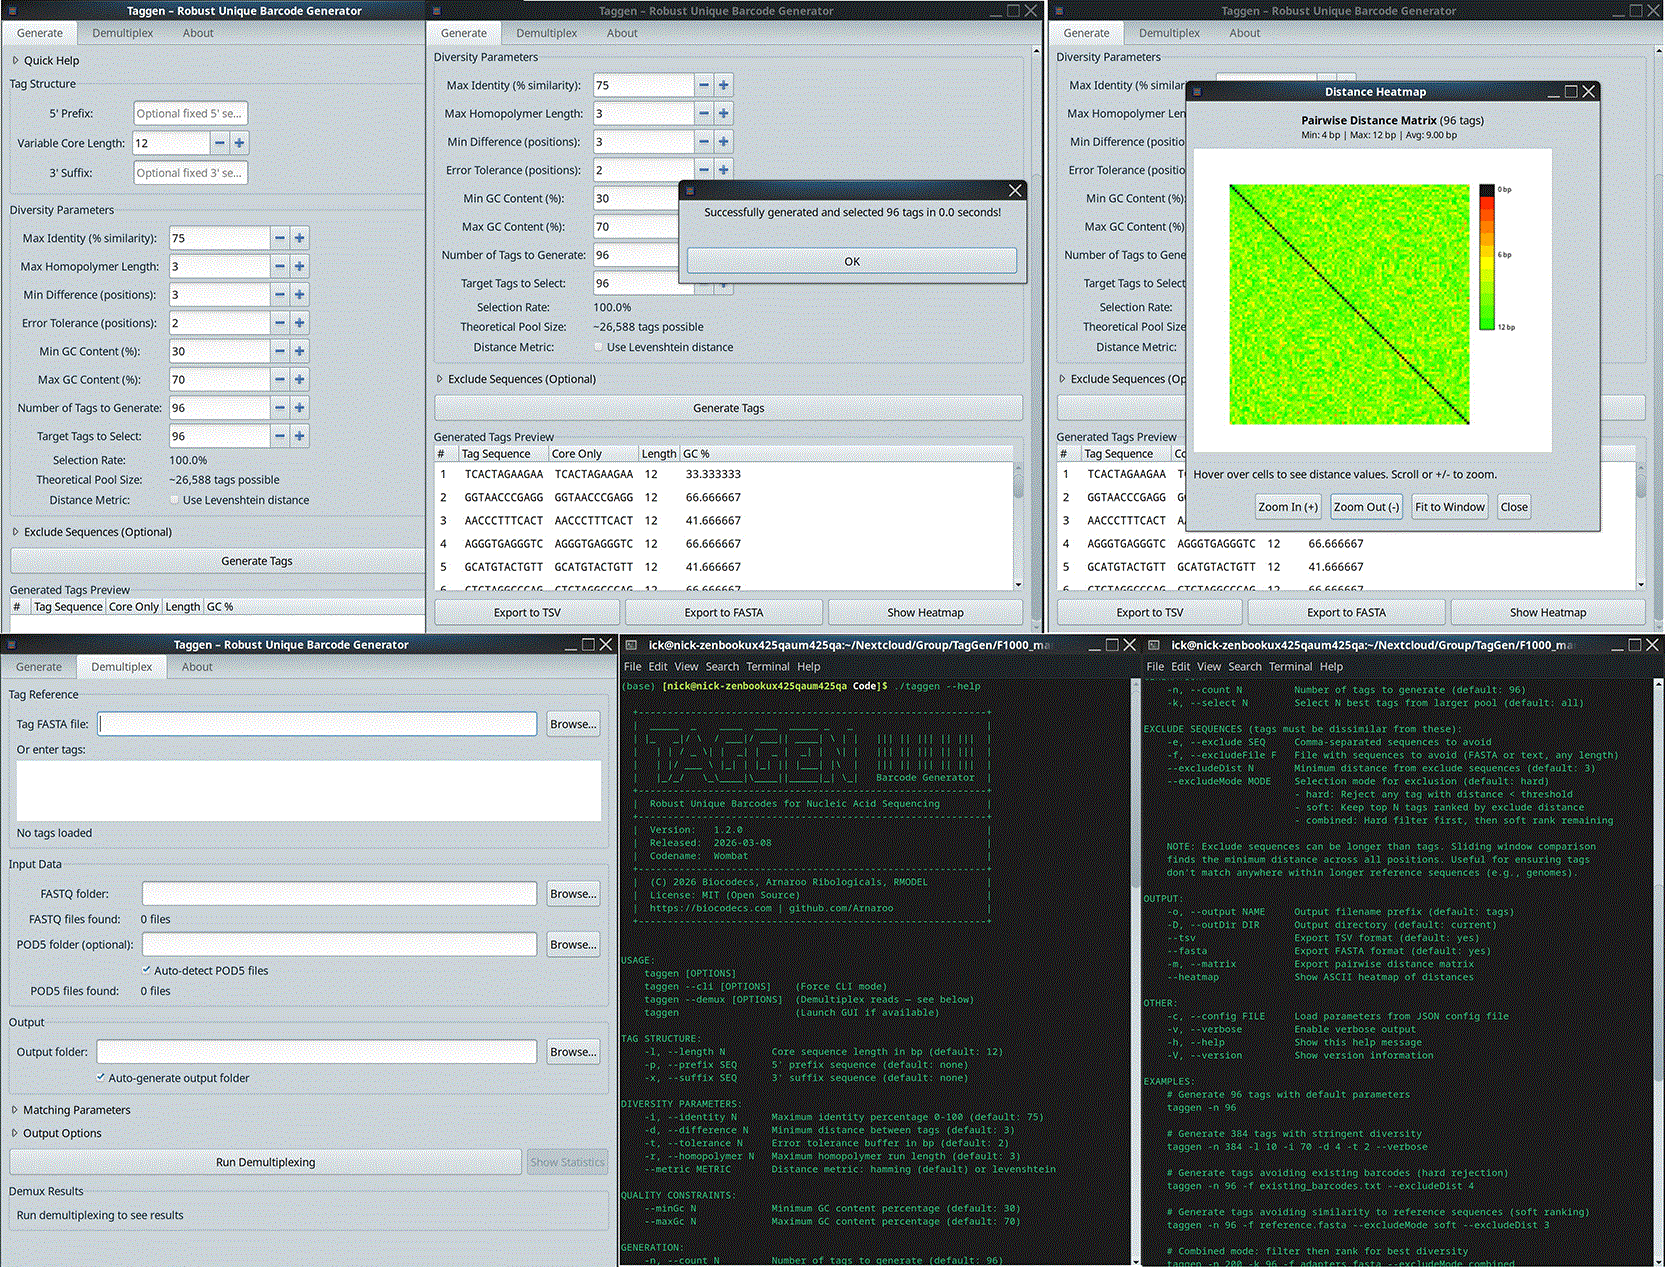Click the Or enter tags text area
The height and width of the screenshot is (1267, 1665).
[x=309, y=790]
